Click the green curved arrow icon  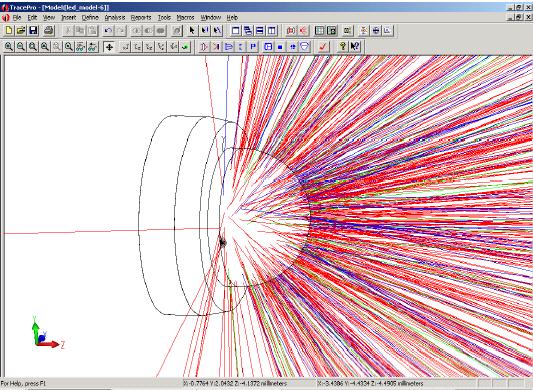click(x=185, y=47)
